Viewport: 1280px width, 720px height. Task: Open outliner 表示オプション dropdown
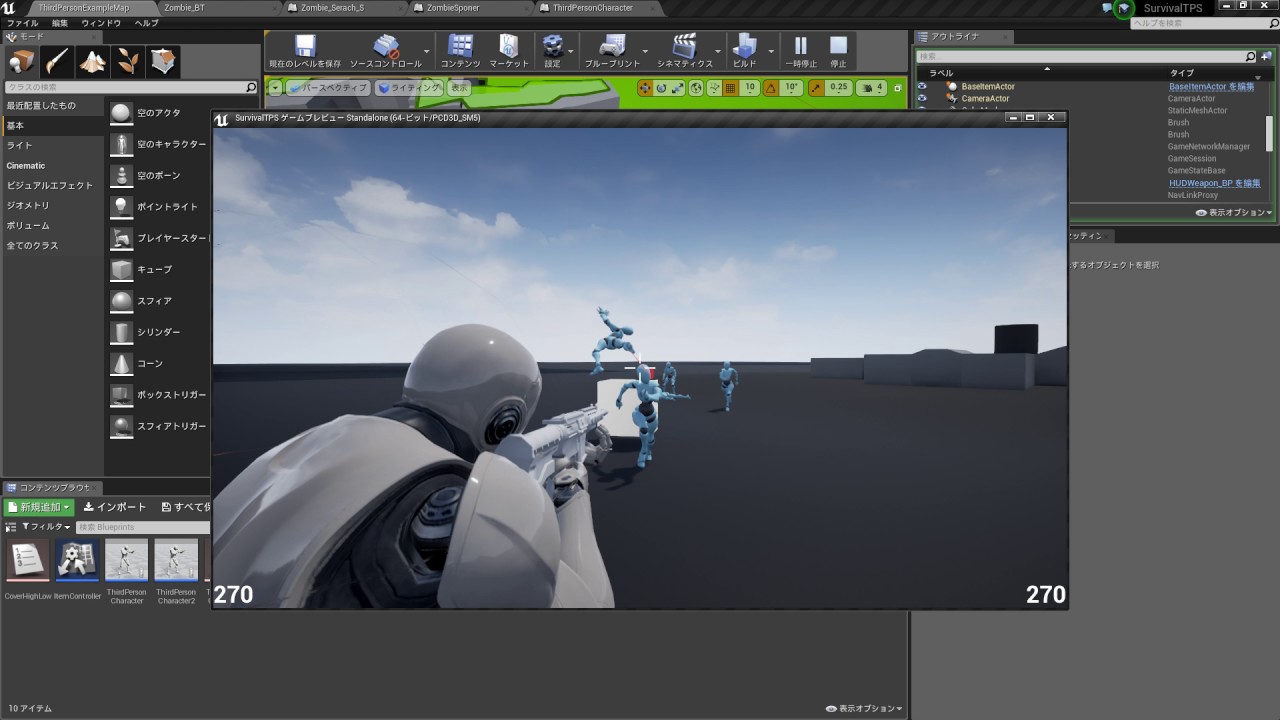coord(1235,212)
